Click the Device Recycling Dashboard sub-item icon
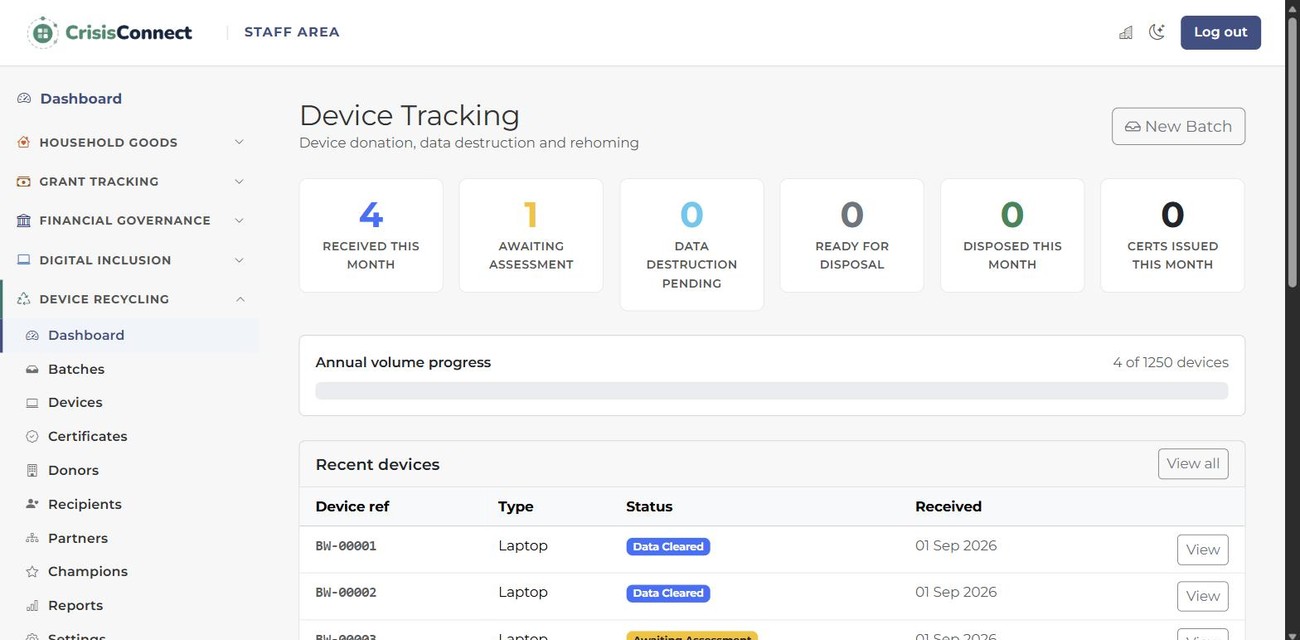Image resolution: width=1300 pixels, height=640 pixels. (32, 335)
